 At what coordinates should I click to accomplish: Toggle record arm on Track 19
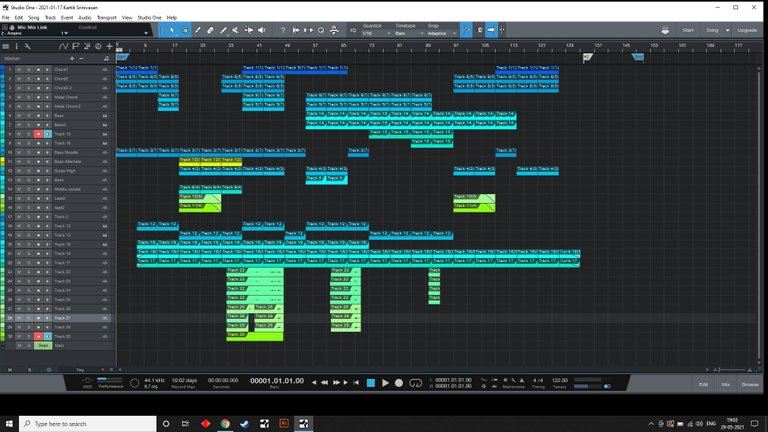(39, 134)
